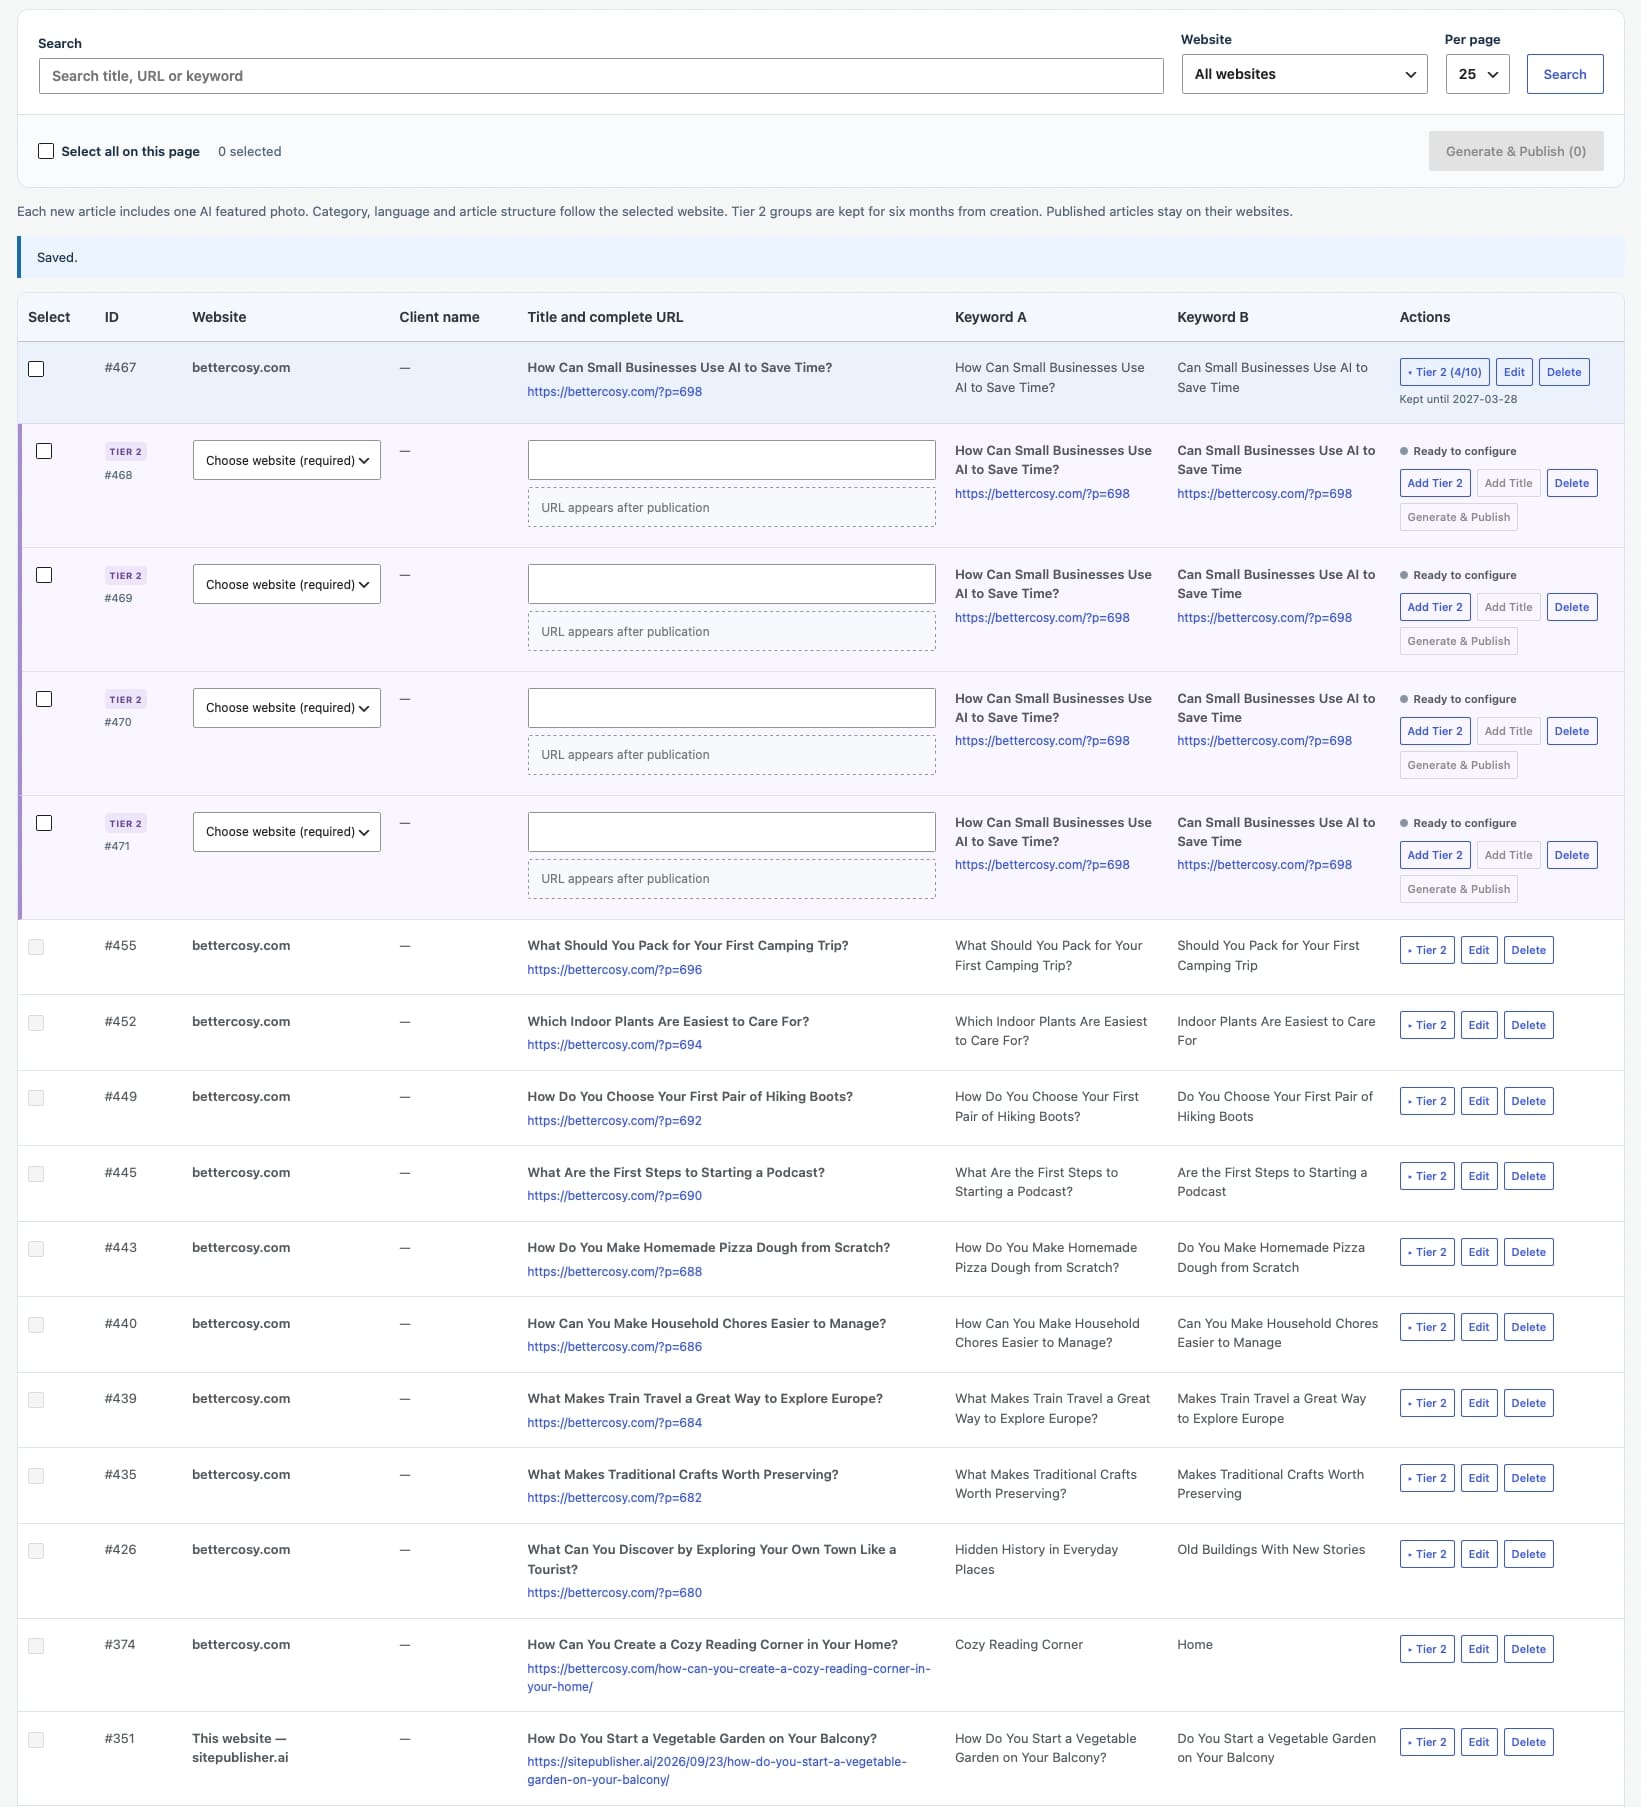Click the title input field in row #468
Screen dimensions: 1641x1807
point(732,460)
